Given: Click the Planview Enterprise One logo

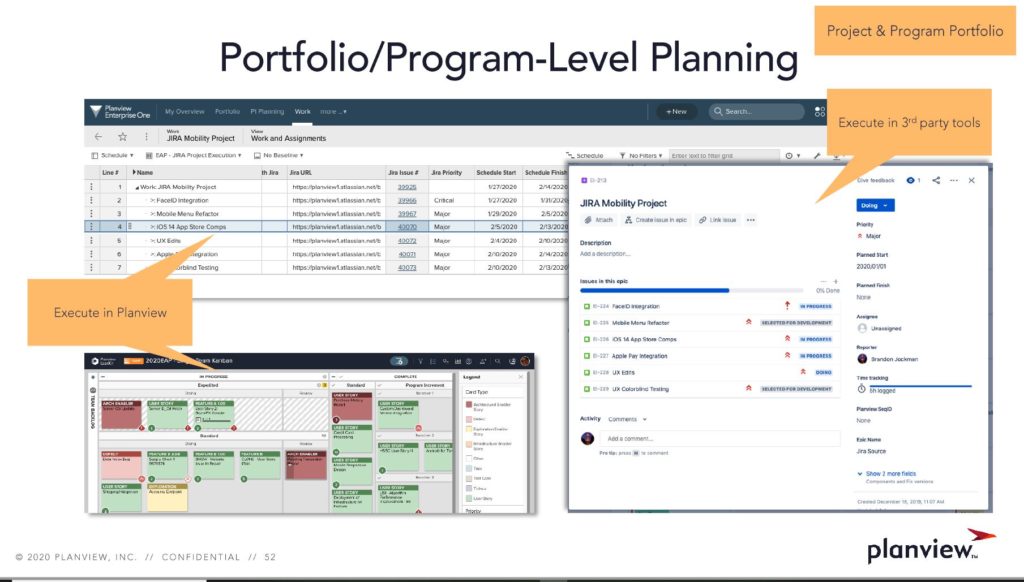Looking at the screenshot, I should 121,112.
